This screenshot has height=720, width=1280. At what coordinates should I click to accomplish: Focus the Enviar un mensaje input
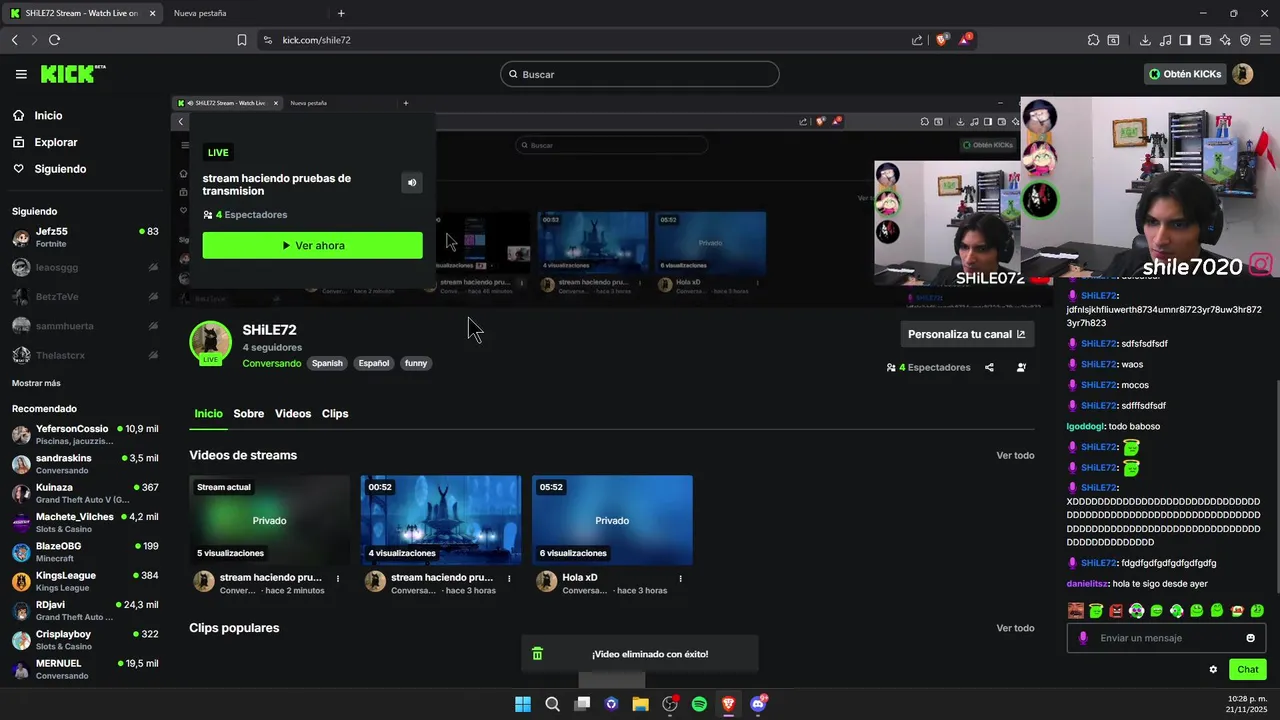tap(1168, 638)
